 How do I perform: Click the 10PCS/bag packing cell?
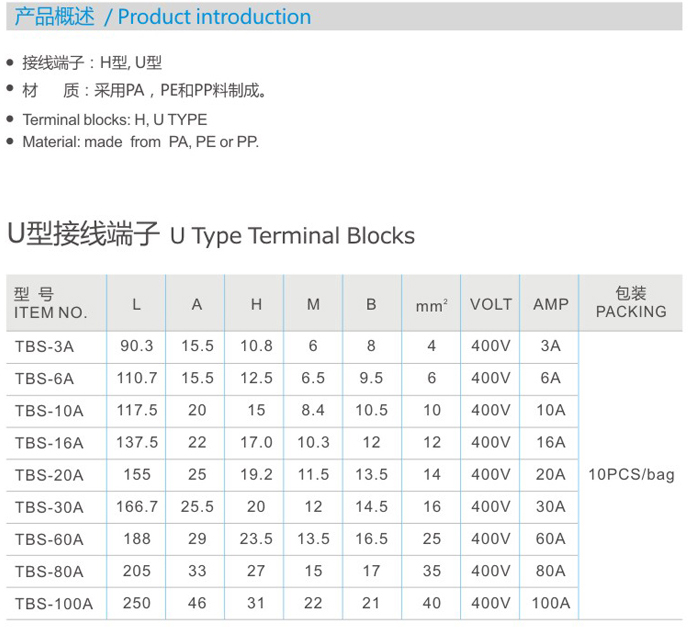(630, 474)
